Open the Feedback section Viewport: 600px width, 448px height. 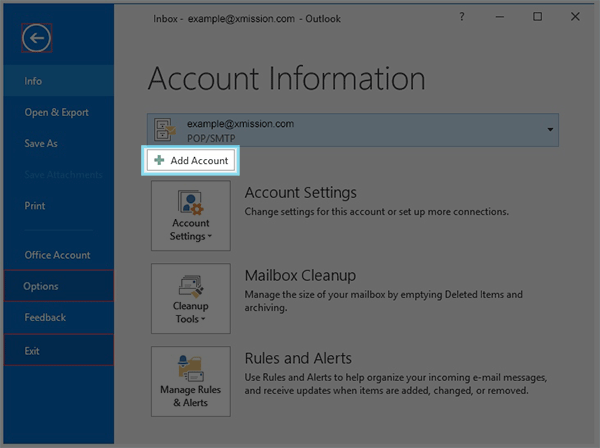click(x=59, y=317)
